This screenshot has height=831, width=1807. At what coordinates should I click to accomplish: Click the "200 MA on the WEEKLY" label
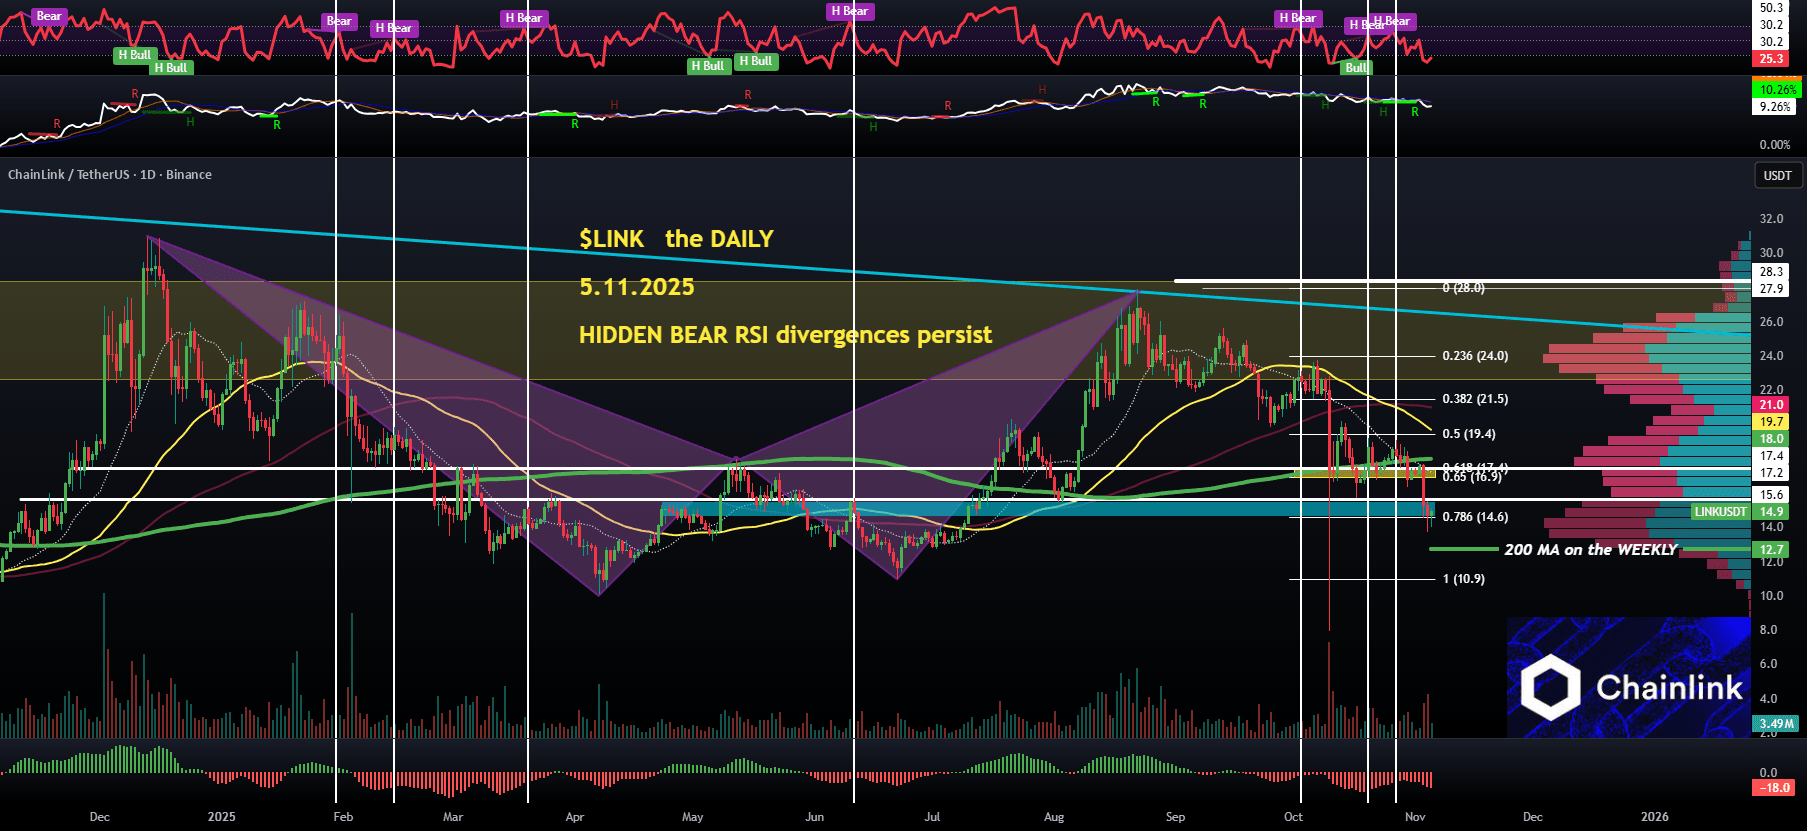tap(1590, 550)
